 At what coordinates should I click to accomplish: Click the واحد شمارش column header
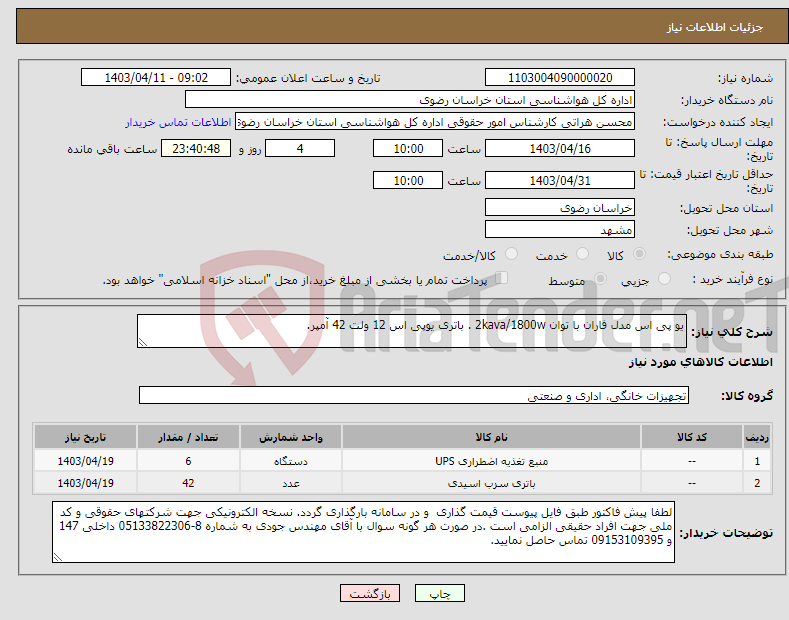click(291, 437)
